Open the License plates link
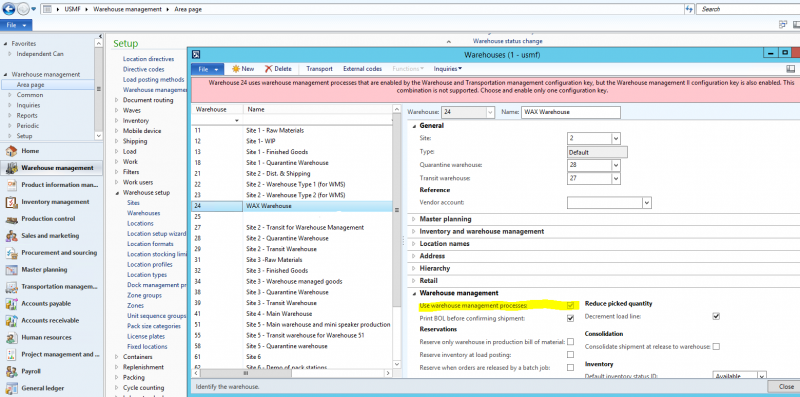This screenshot has height=397, width=800. 146,336
